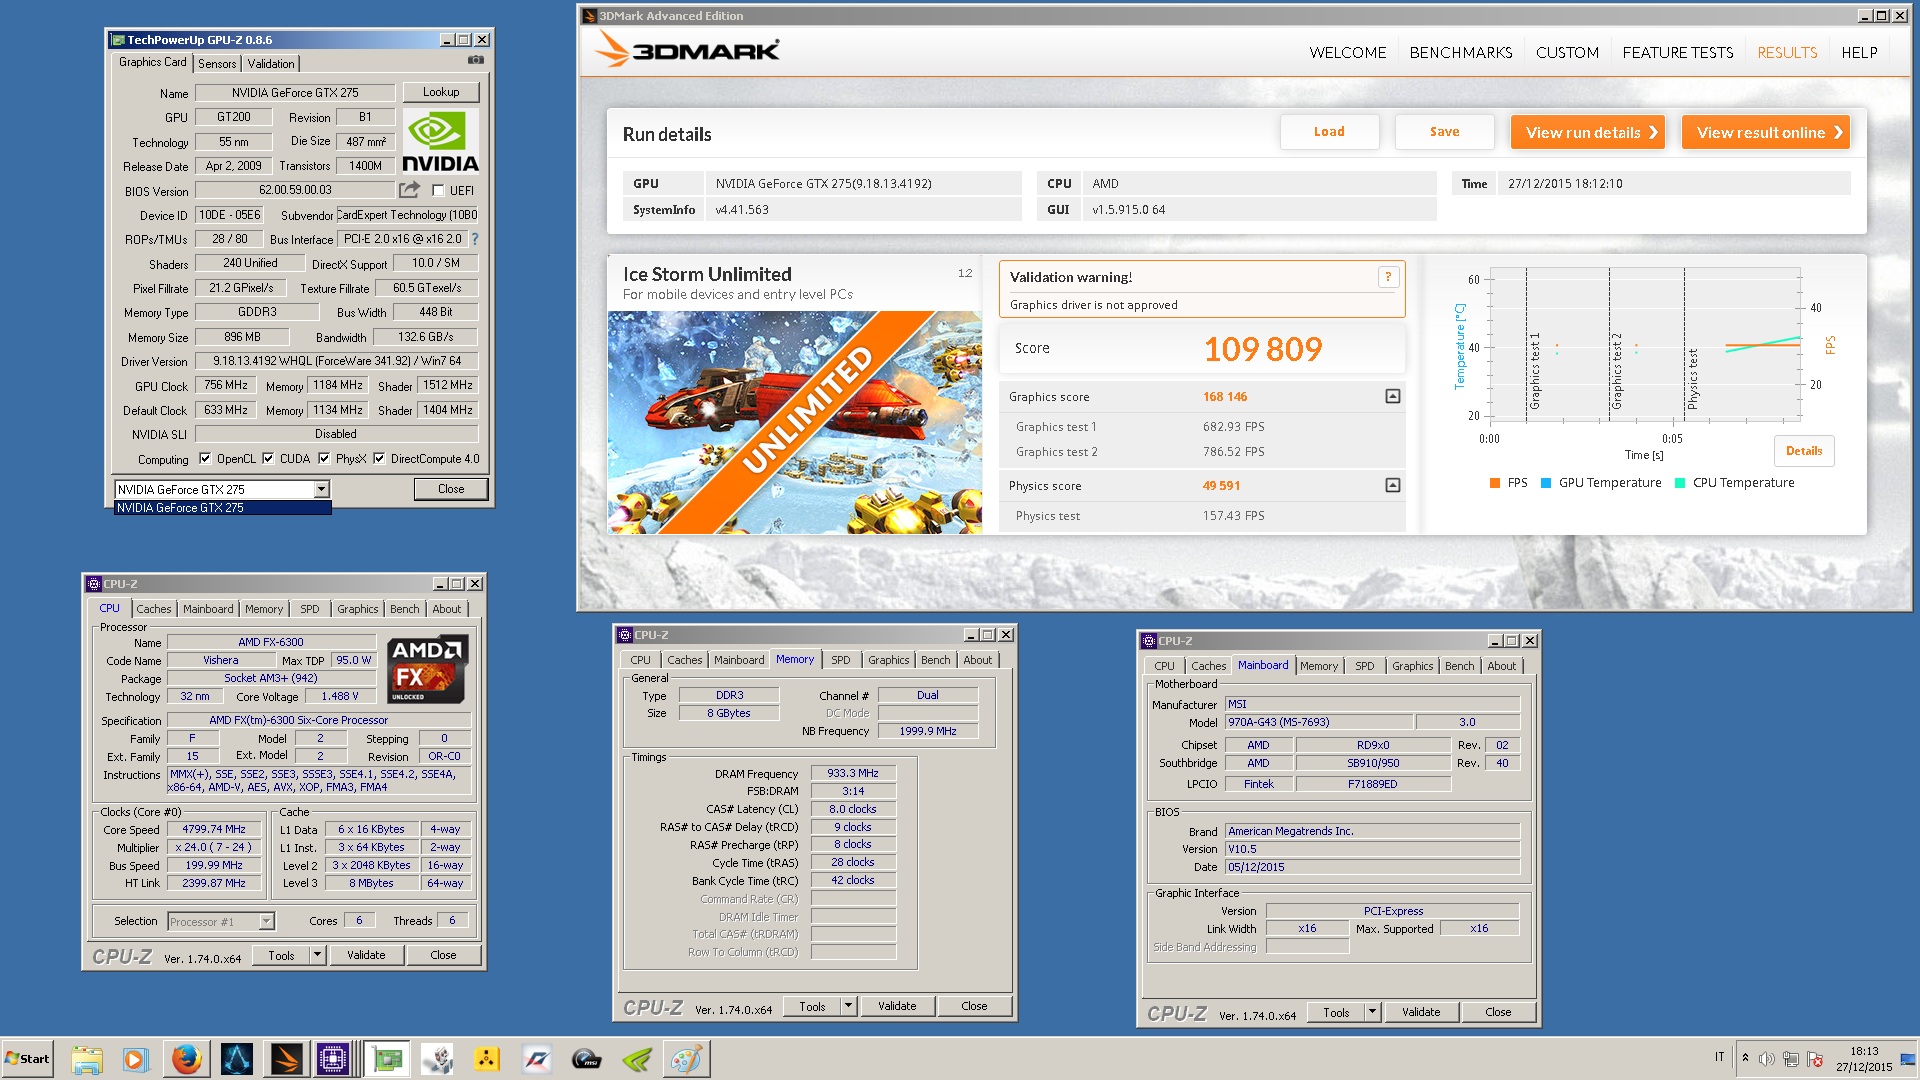
Task: Open Tools dropdown arrow in CPU-Z CPU window
Action: 317,955
